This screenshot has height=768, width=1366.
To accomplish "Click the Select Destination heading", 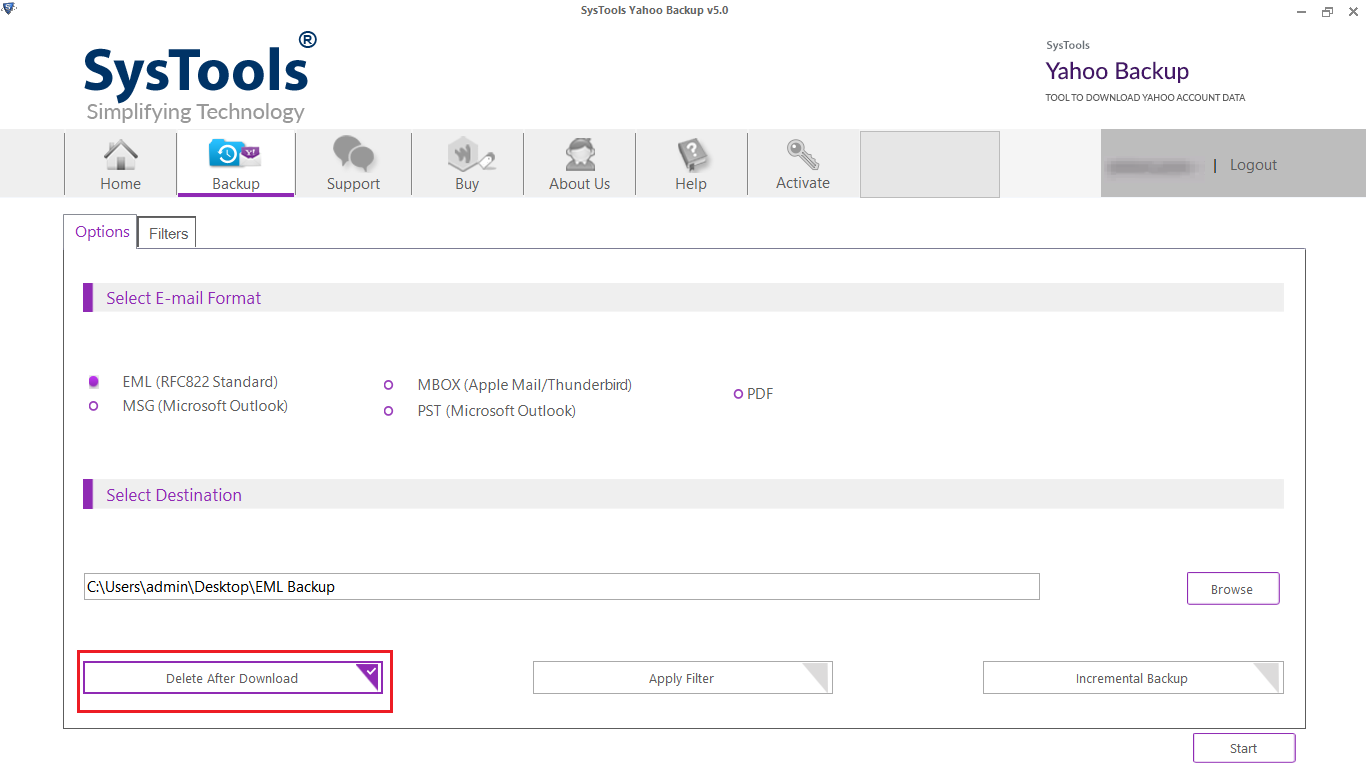I will 174,495.
